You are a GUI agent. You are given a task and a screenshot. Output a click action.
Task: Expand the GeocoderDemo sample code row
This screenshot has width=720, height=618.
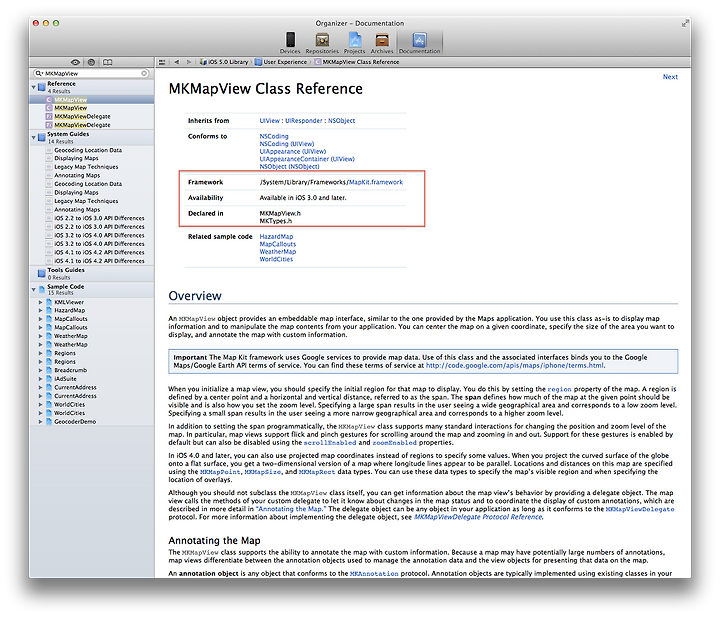pyautogui.click(x=40, y=421)
